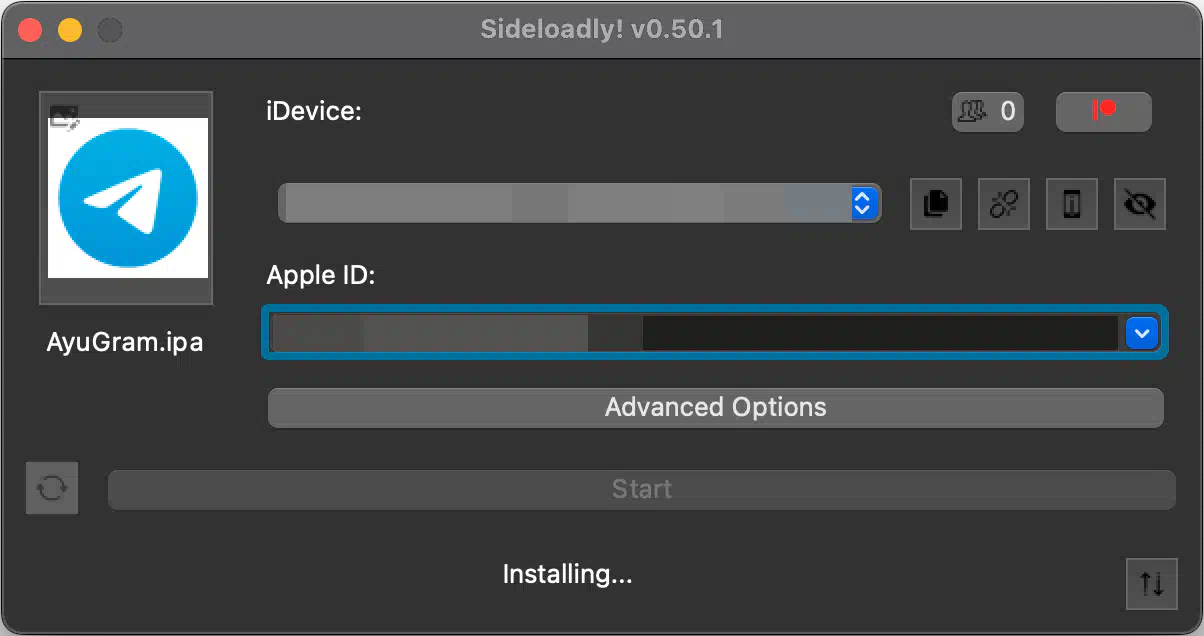Open the iDevice selection dropdown arrows
1204x636 pixels.
tap(863, 203)
